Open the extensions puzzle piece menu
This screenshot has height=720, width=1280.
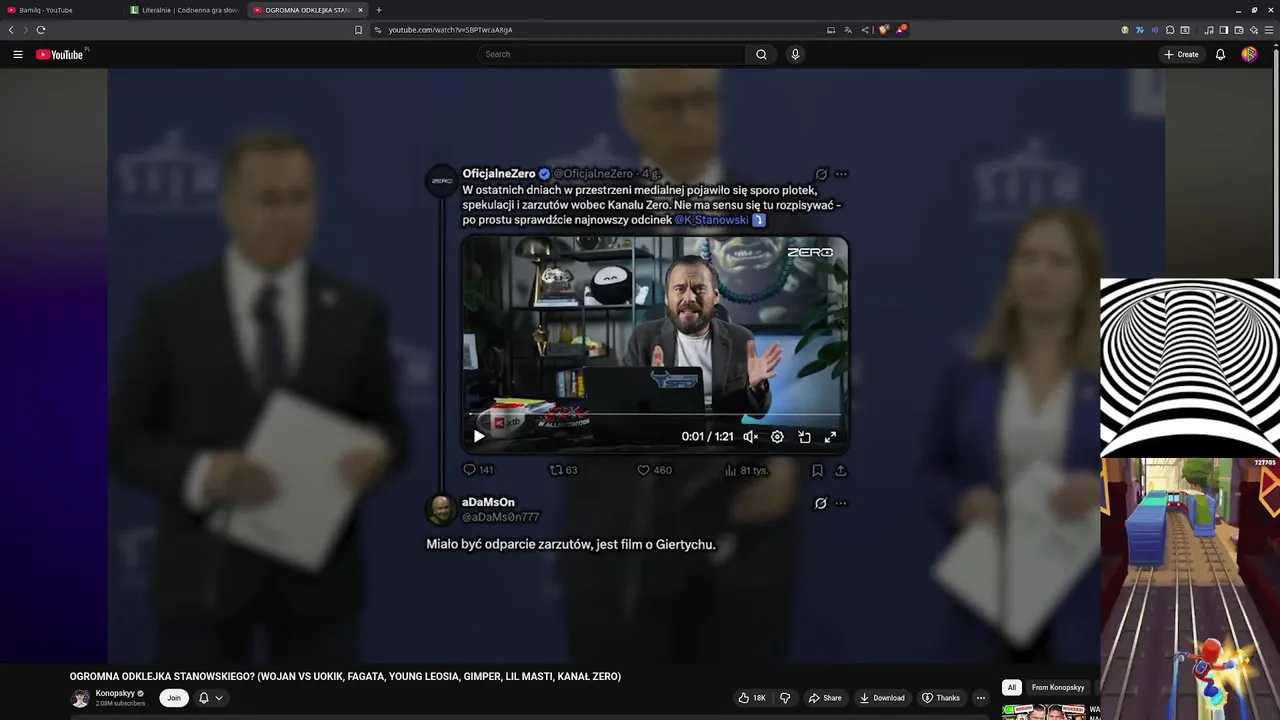click(x=1170, y=30)
